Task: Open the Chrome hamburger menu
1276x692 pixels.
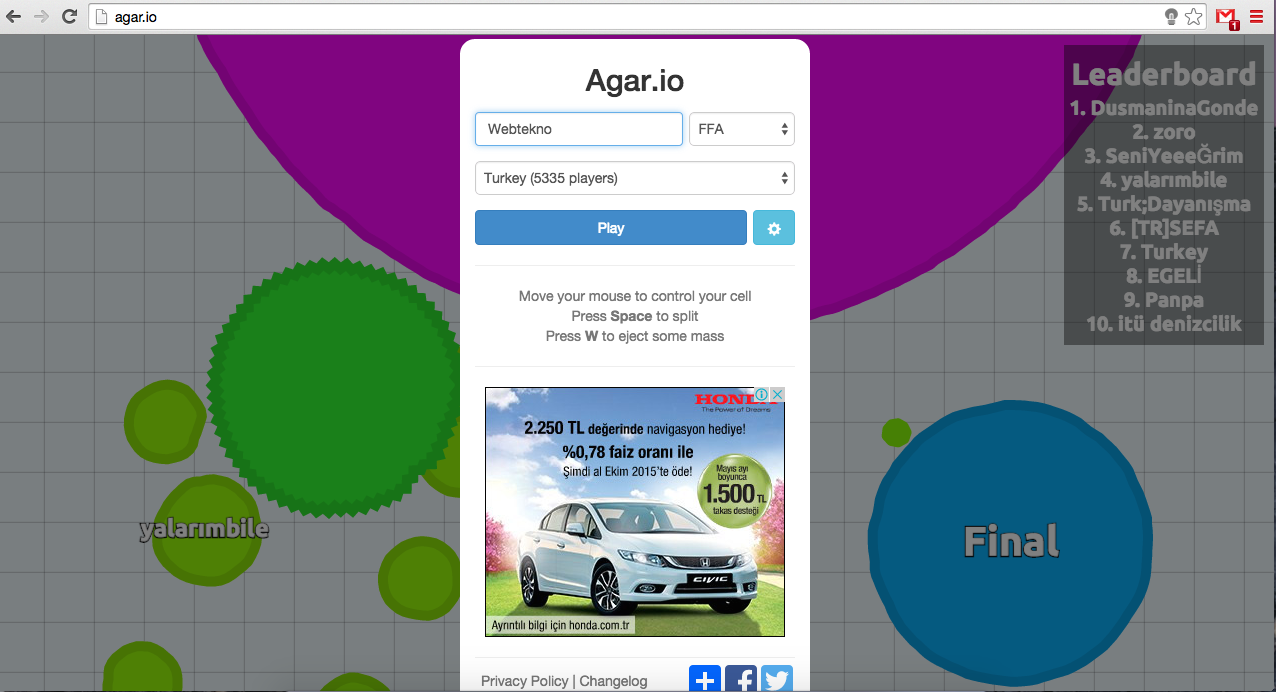Action: click(1256, 16)
